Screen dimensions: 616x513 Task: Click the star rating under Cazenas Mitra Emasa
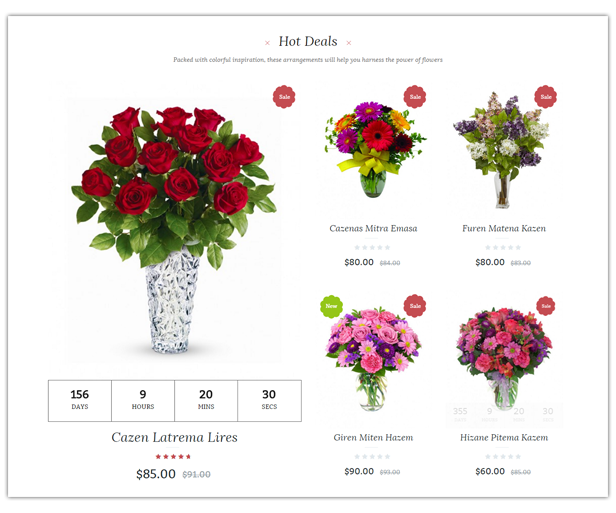(372, 247)
